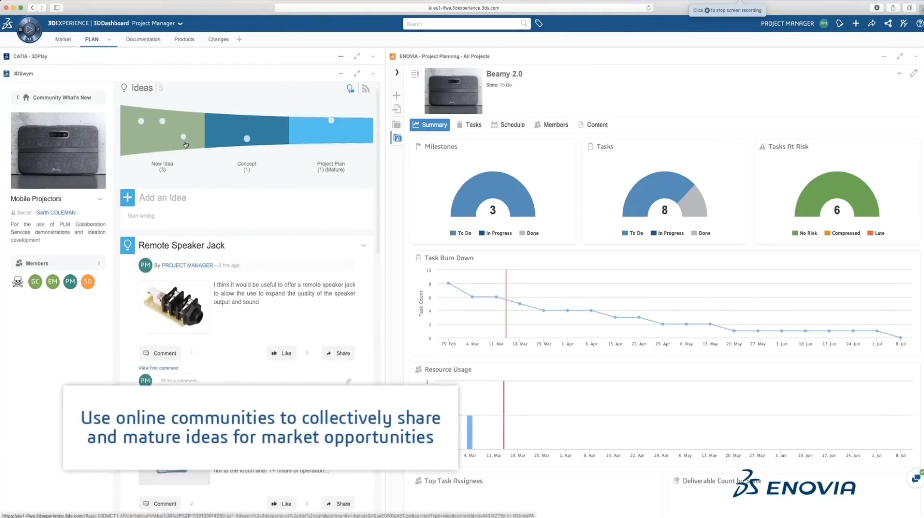Click the plus add icon in top bar

pyautogui.click(x=856, y=24)
